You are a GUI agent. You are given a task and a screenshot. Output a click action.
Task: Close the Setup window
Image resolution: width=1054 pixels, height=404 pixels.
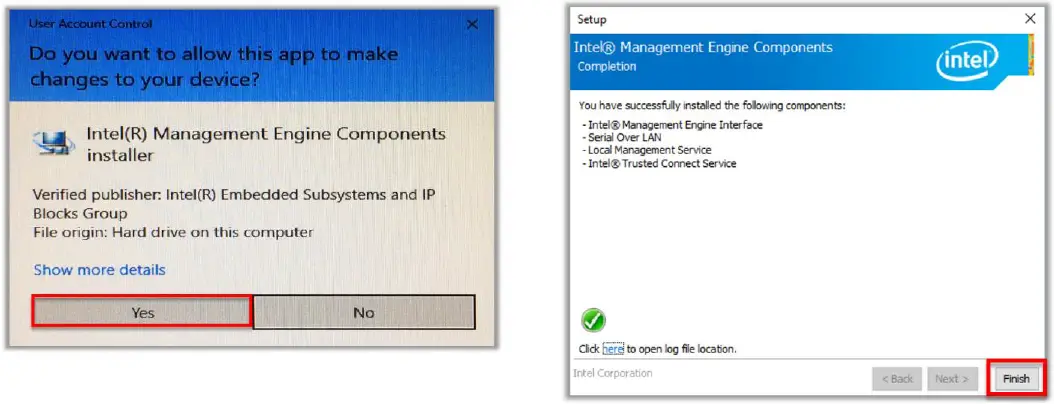pos(1030,19)
